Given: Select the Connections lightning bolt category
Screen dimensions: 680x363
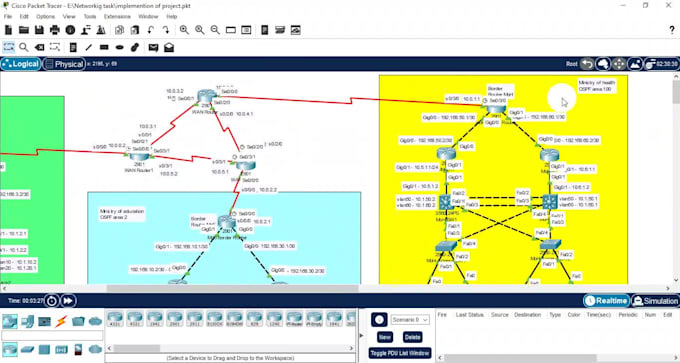Looking at the screenshot, I should click(61, 321).
